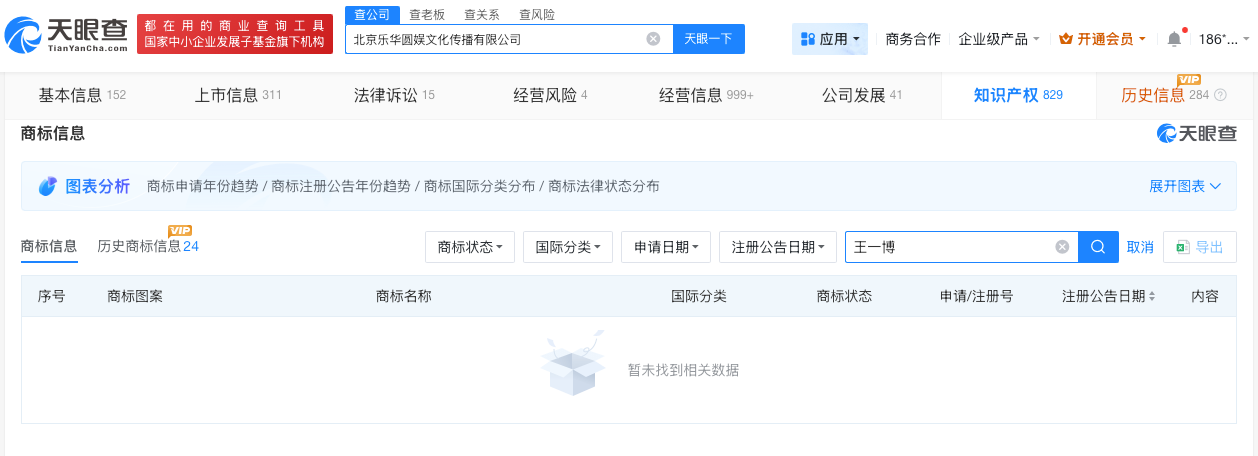Clear the 王一博 trademark search text
The width and height of the screenshot is (1258, 456).
click(1062, 247)
